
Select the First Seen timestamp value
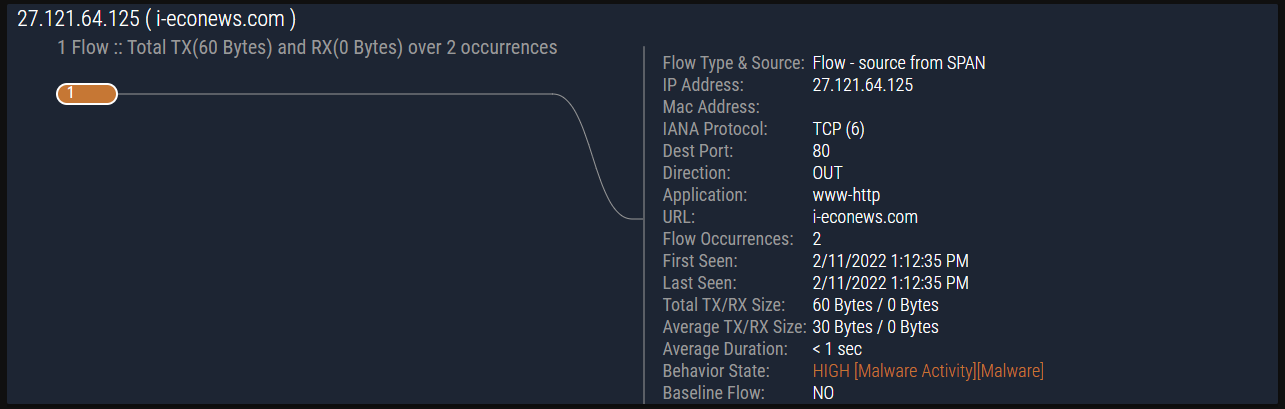coord(890,261)
